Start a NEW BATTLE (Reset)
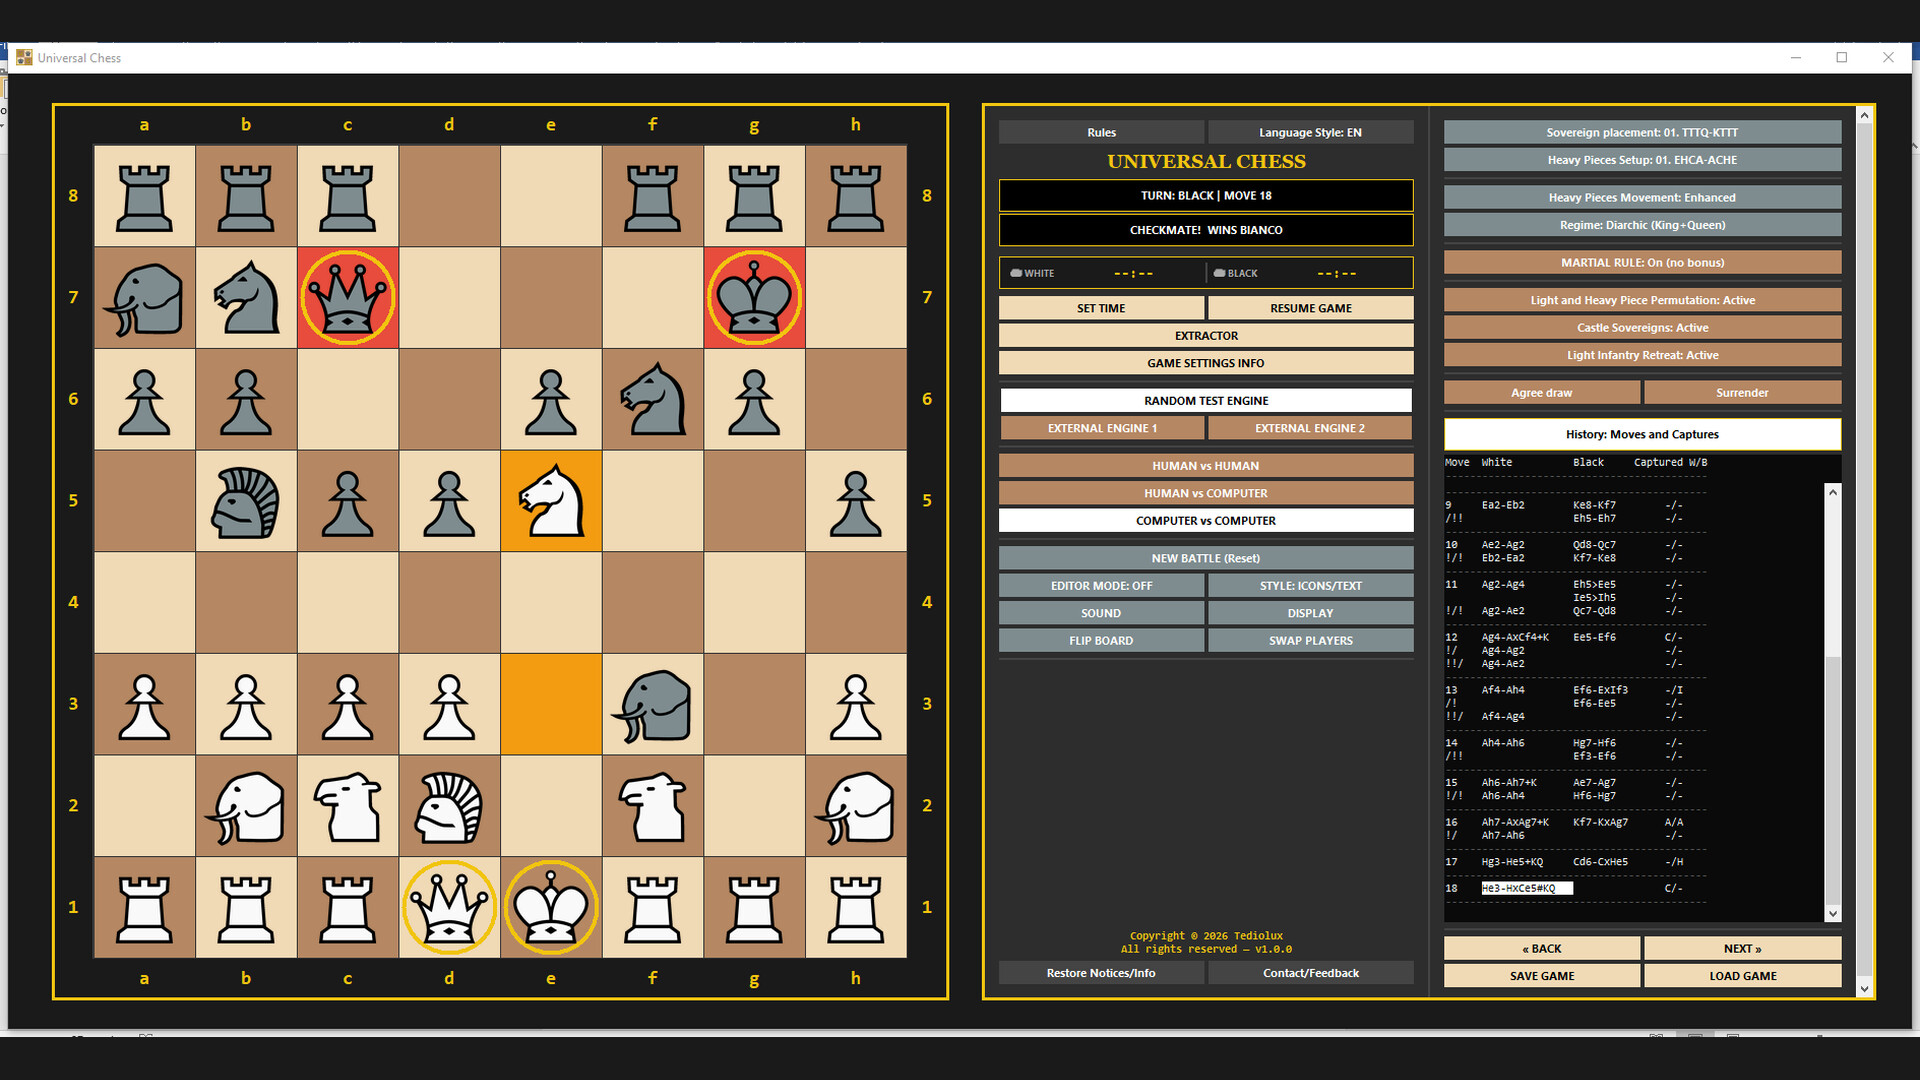 point(1206,558)
